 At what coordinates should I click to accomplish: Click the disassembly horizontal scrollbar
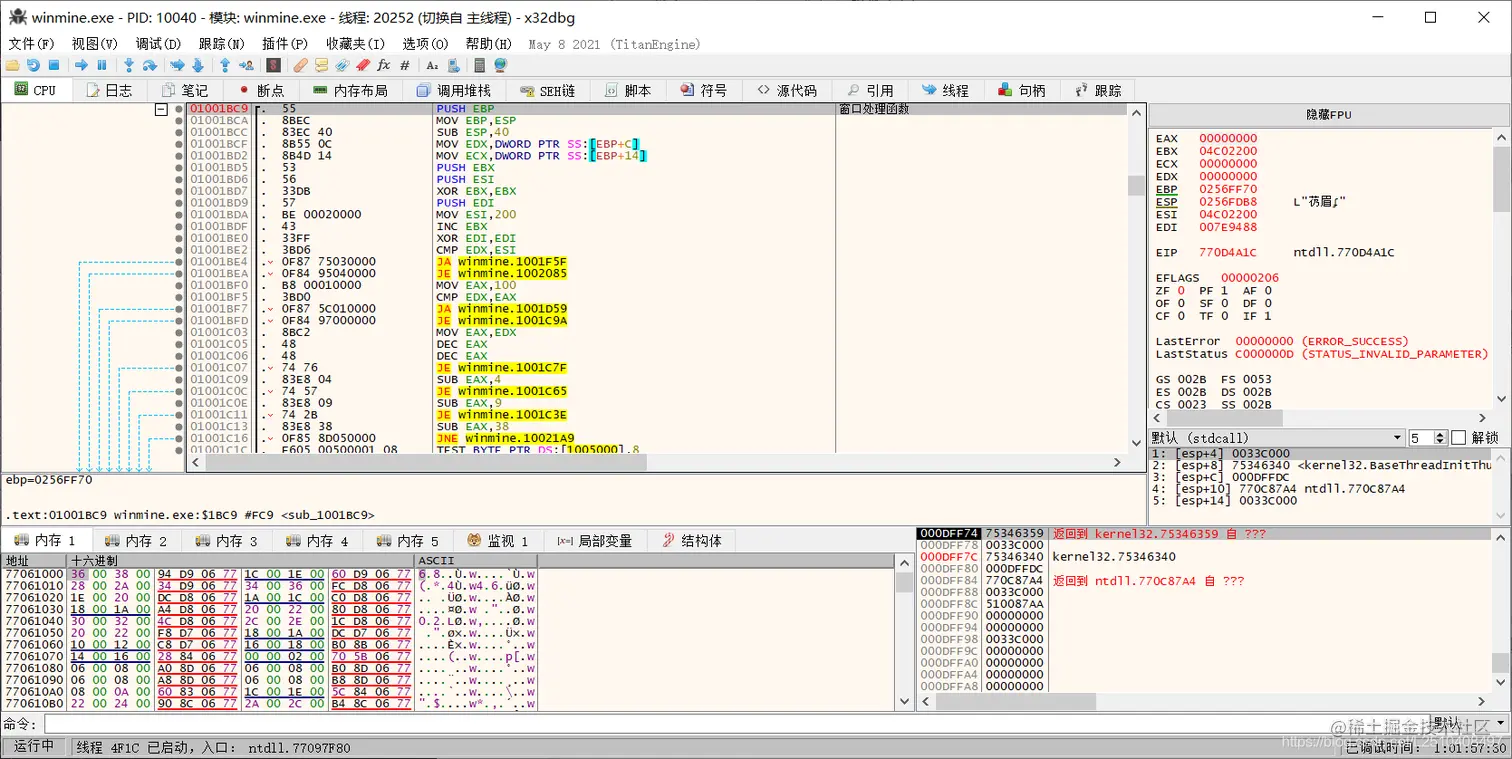coord(654,462)
